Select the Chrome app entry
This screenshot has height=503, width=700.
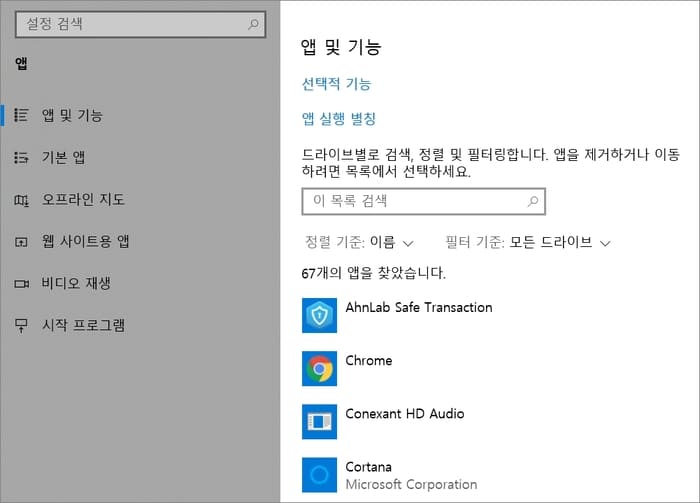pos(491,369)
